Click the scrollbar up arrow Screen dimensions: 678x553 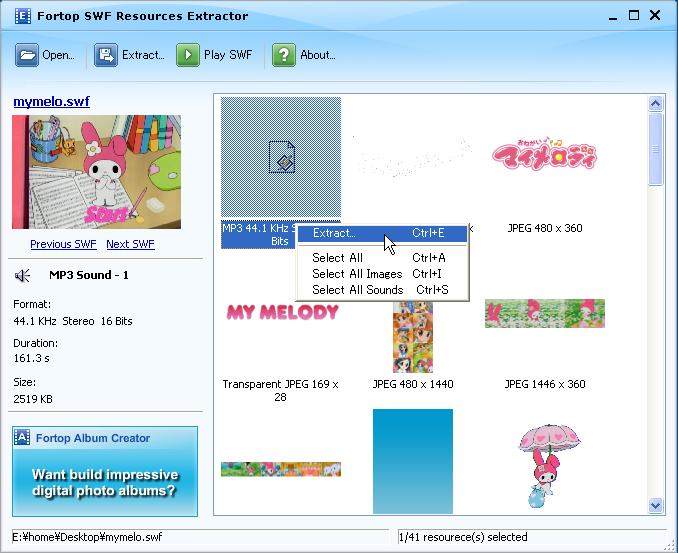click(656, 103)
